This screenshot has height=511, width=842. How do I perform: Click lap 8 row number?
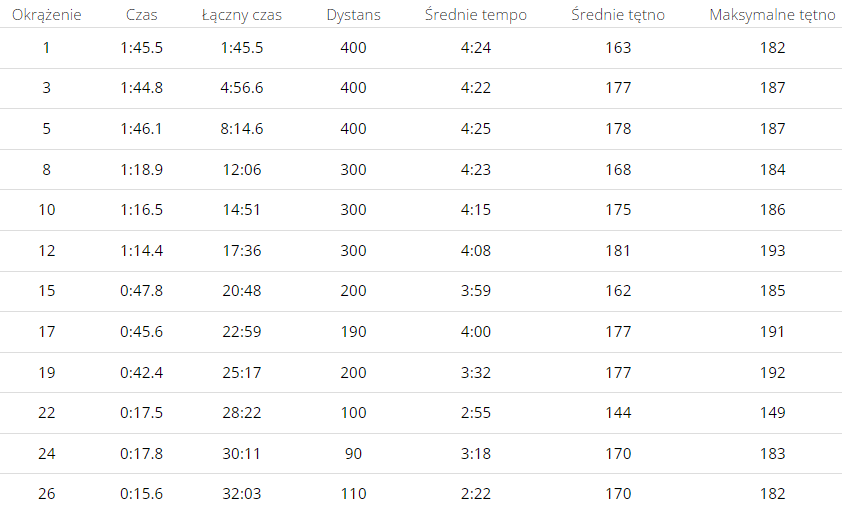[47, 170]
